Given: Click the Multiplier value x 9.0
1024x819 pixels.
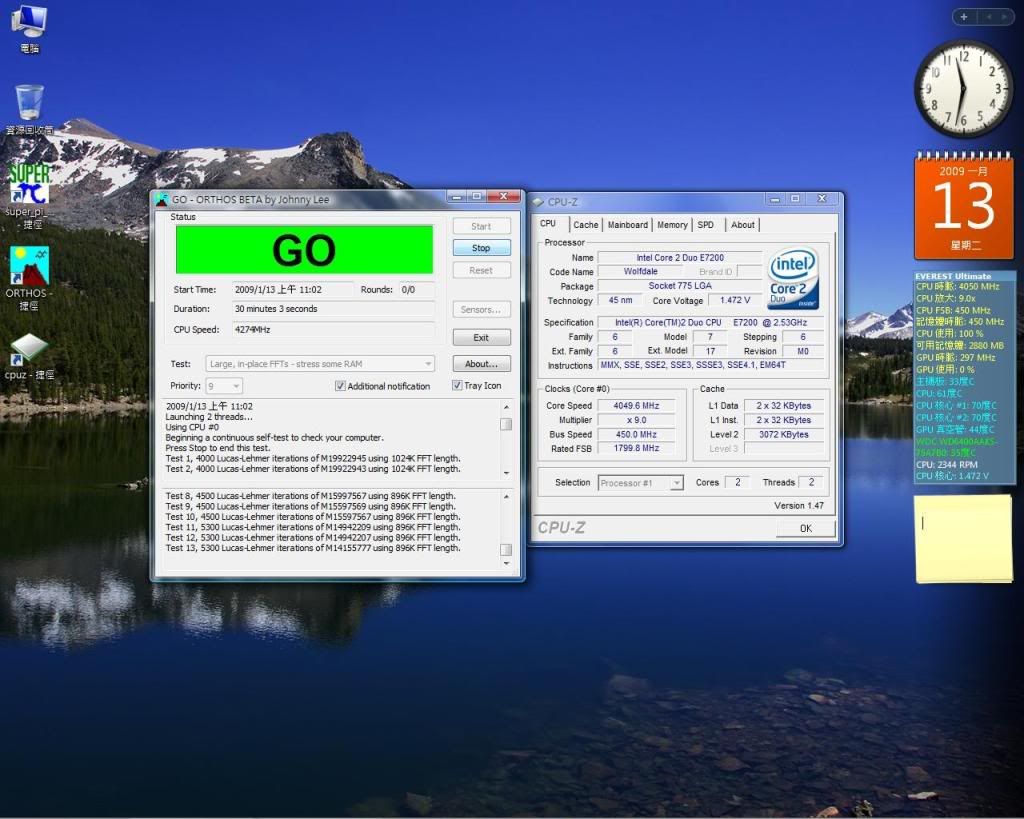Looking at the screenshot, I should coord(636,420).
